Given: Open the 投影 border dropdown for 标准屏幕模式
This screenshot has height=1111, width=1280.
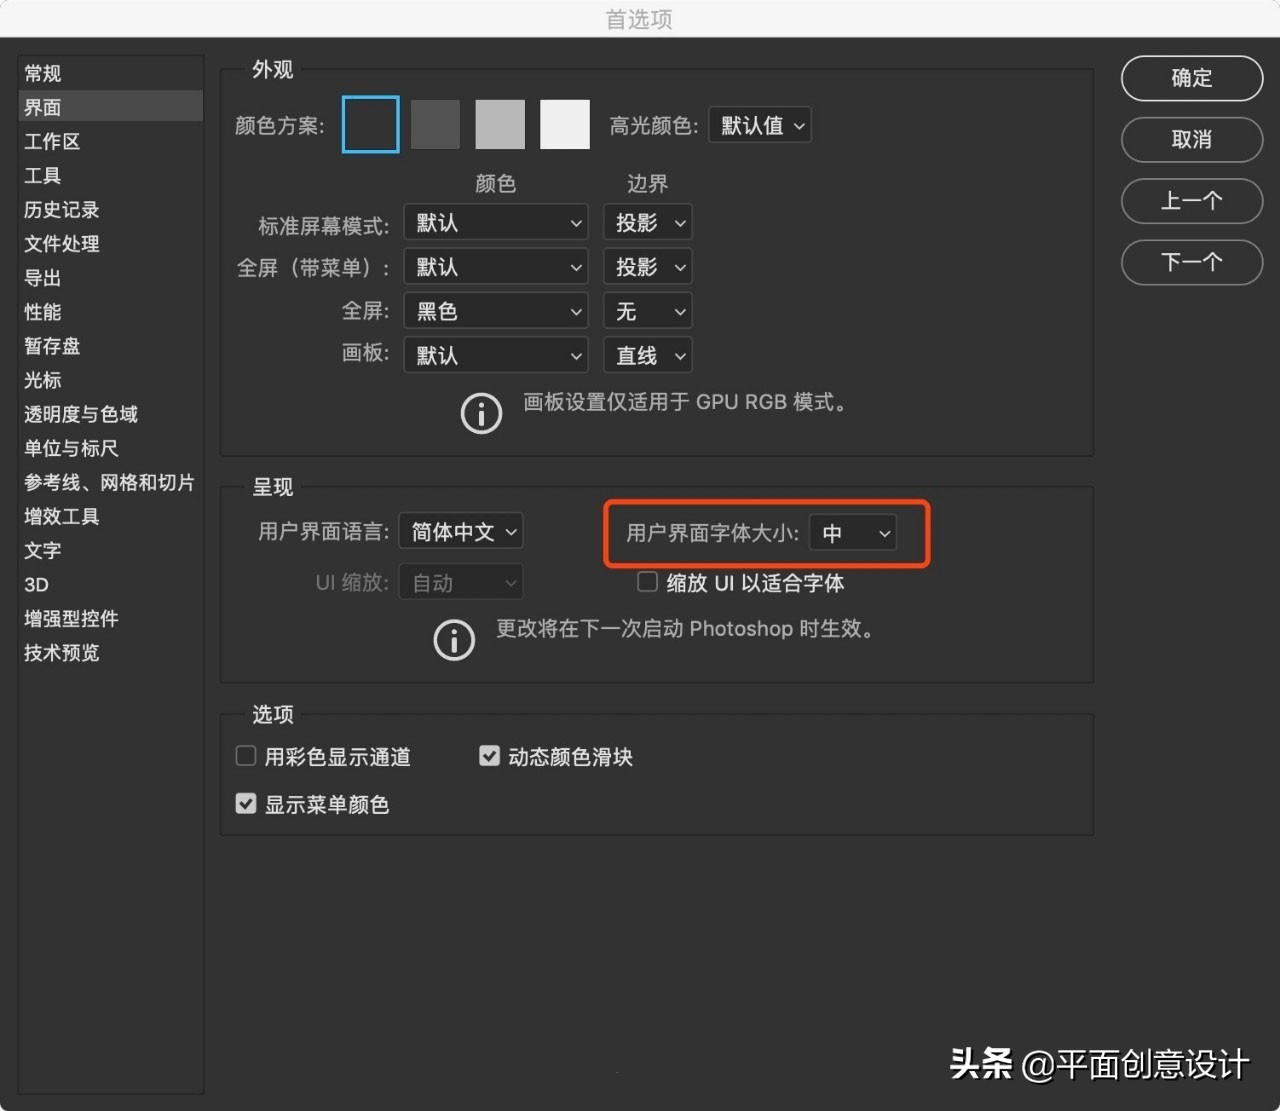Looking at the screenshot, I should (x=647, y=222).
